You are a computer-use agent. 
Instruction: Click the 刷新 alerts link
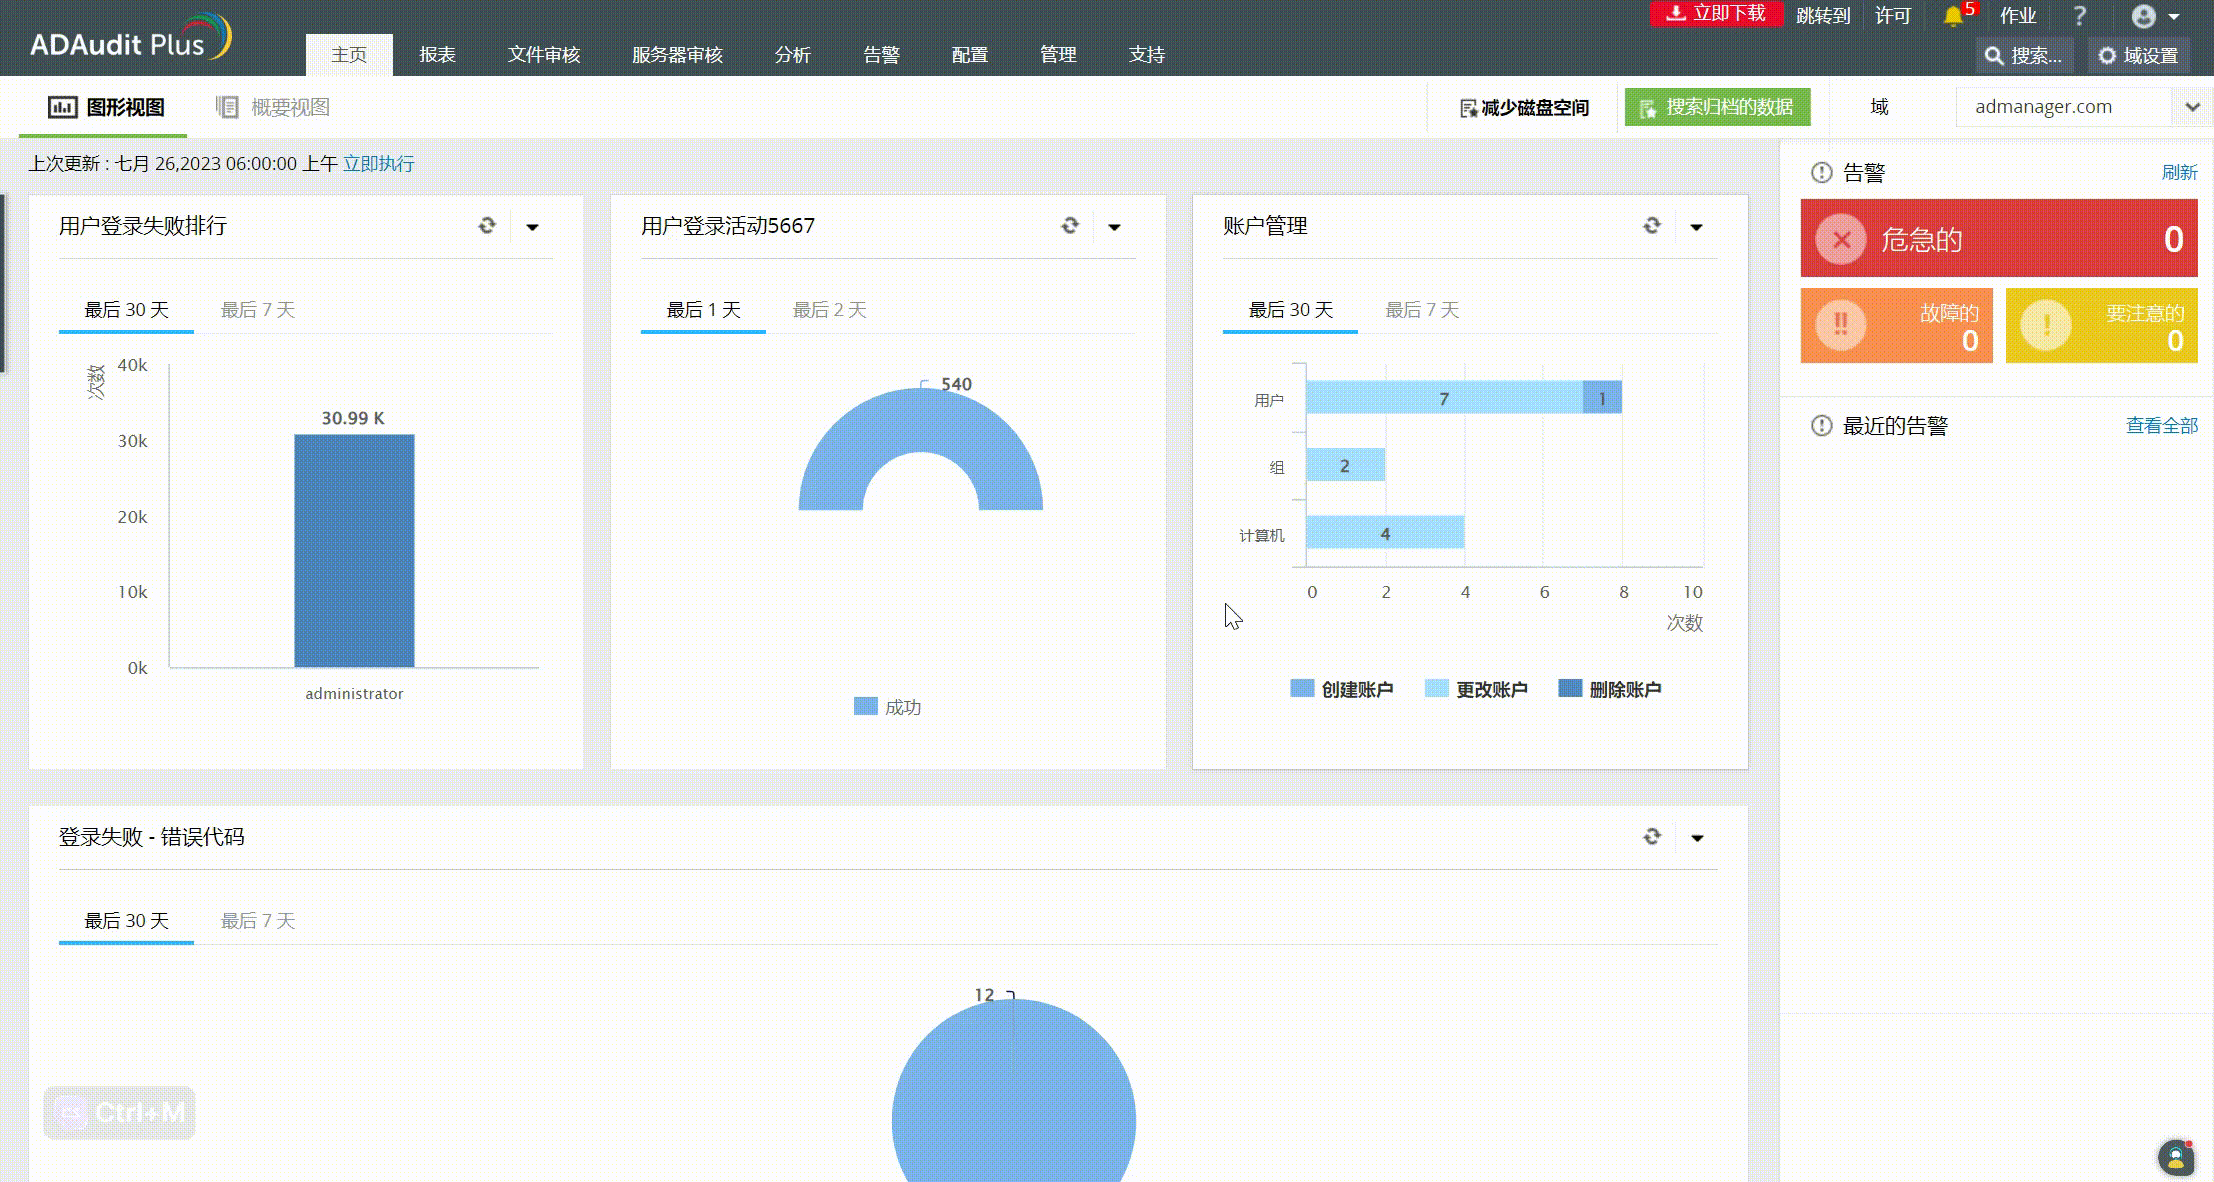2179,172
